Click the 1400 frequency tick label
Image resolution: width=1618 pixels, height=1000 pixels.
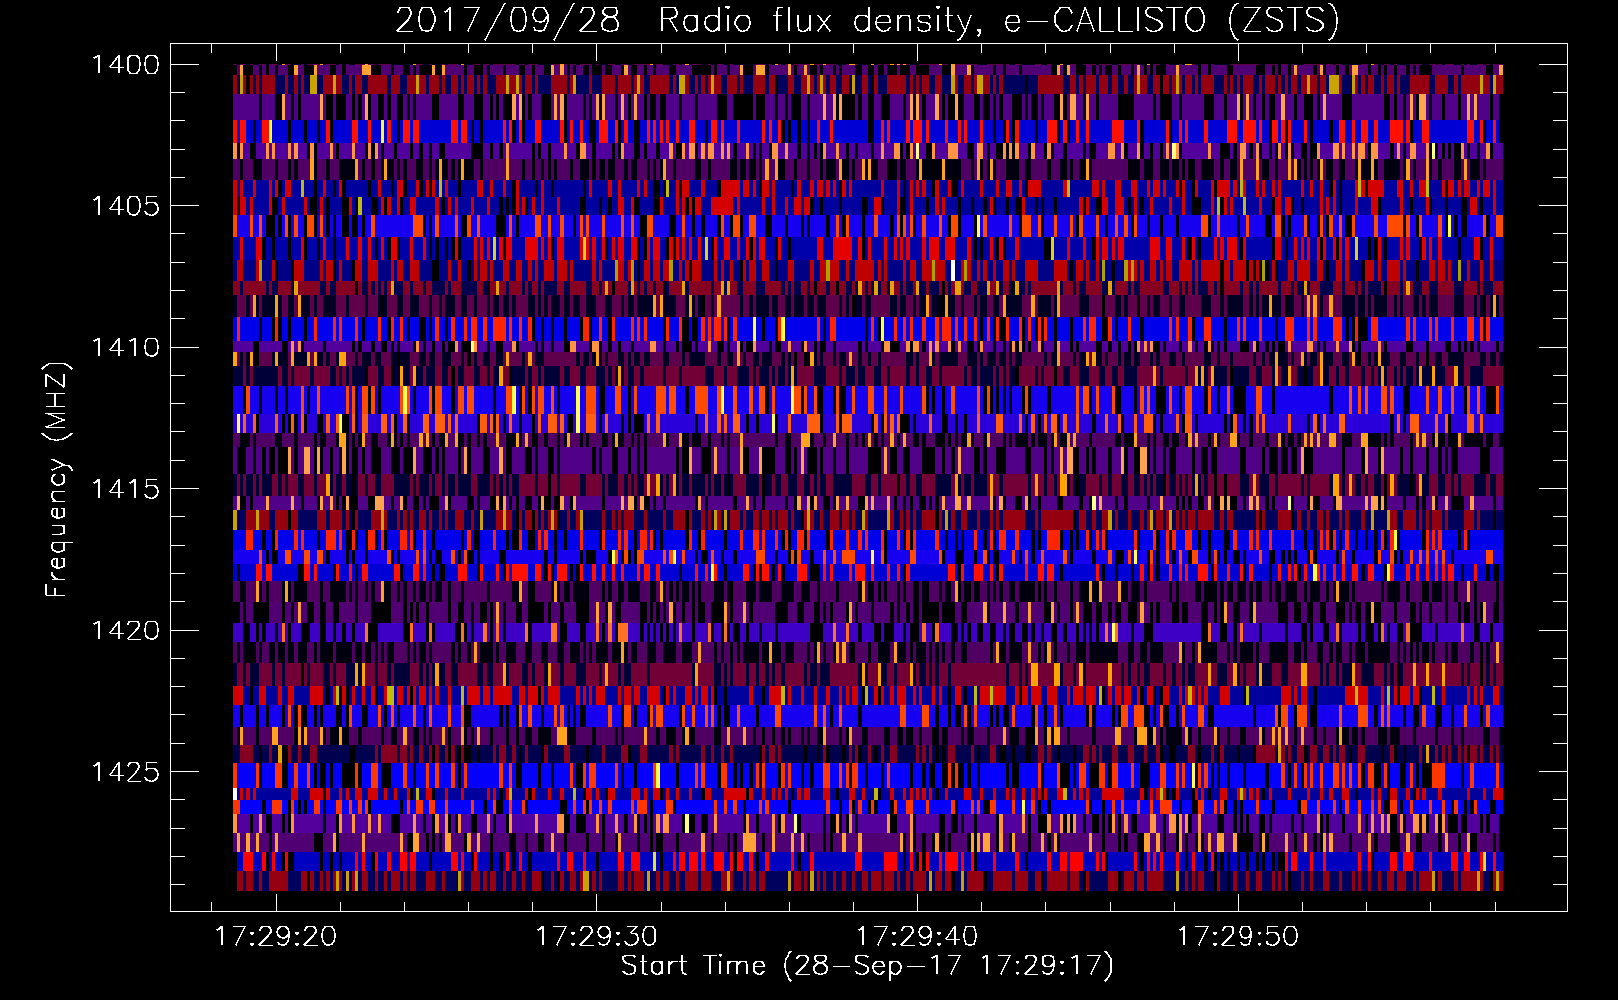point(125,65)
